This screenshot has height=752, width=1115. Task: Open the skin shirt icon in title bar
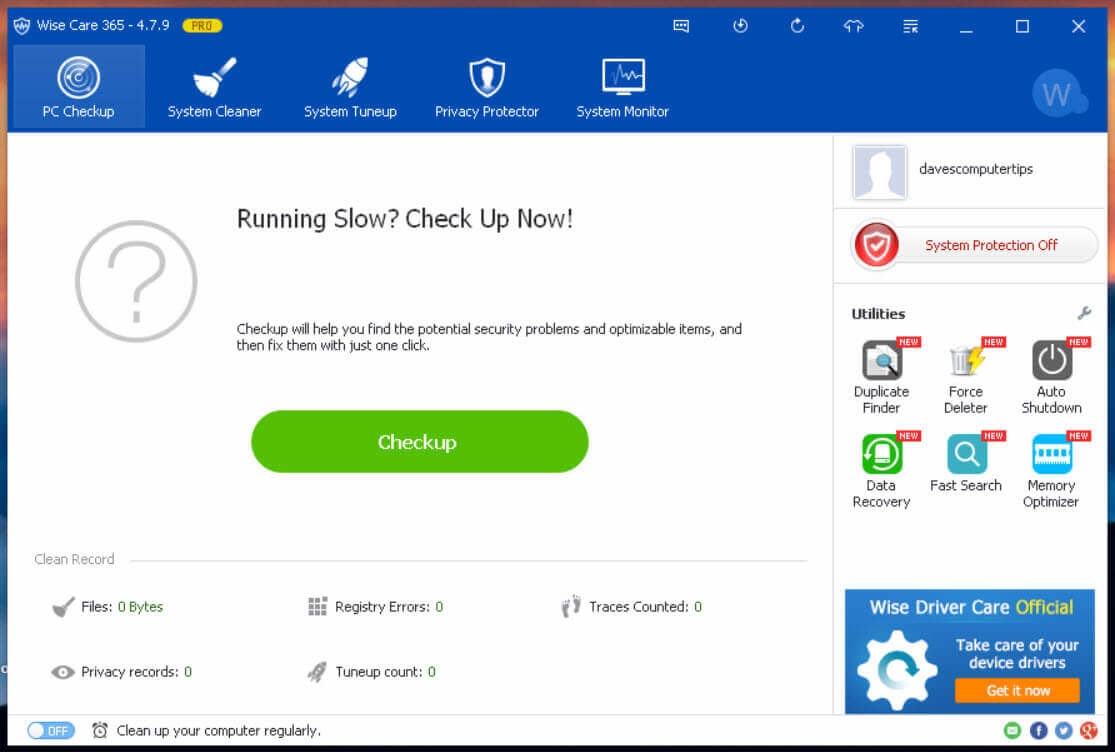(853, 26)
